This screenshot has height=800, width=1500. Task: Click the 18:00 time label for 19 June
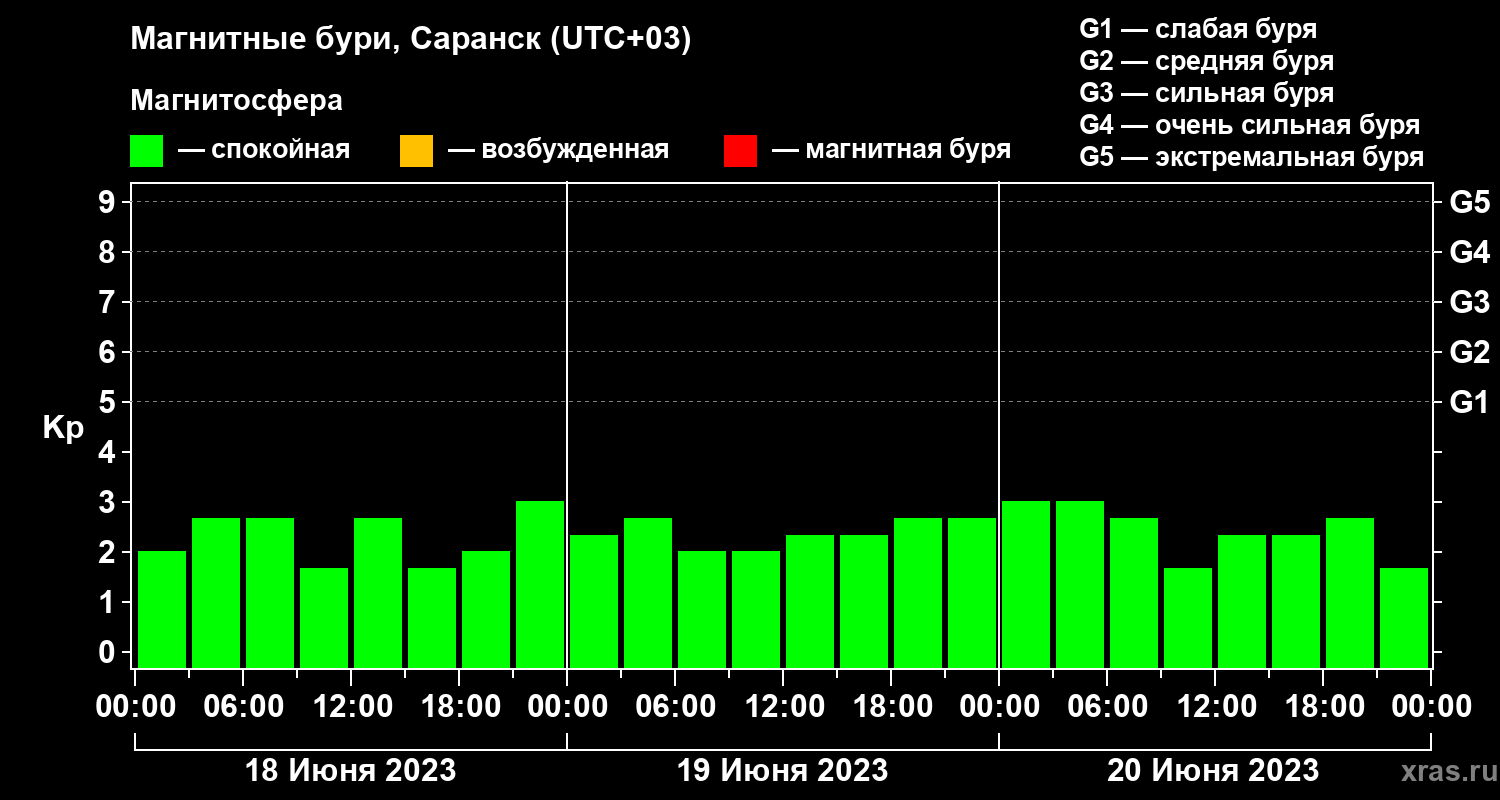[x=891, y=707]
